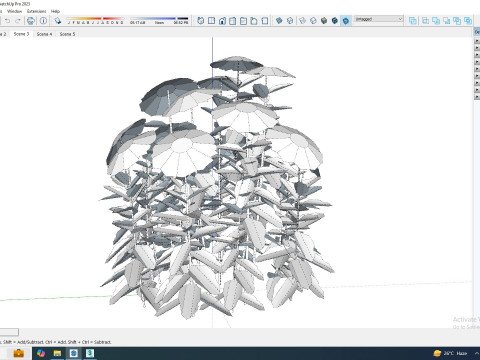Select the Top view icon

coord(211,21)
